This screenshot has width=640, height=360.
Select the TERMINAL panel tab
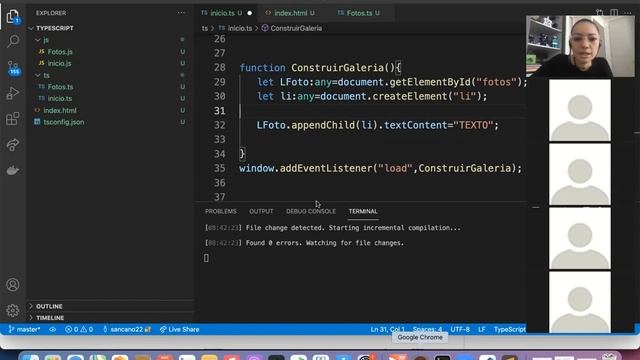point(363,211)
